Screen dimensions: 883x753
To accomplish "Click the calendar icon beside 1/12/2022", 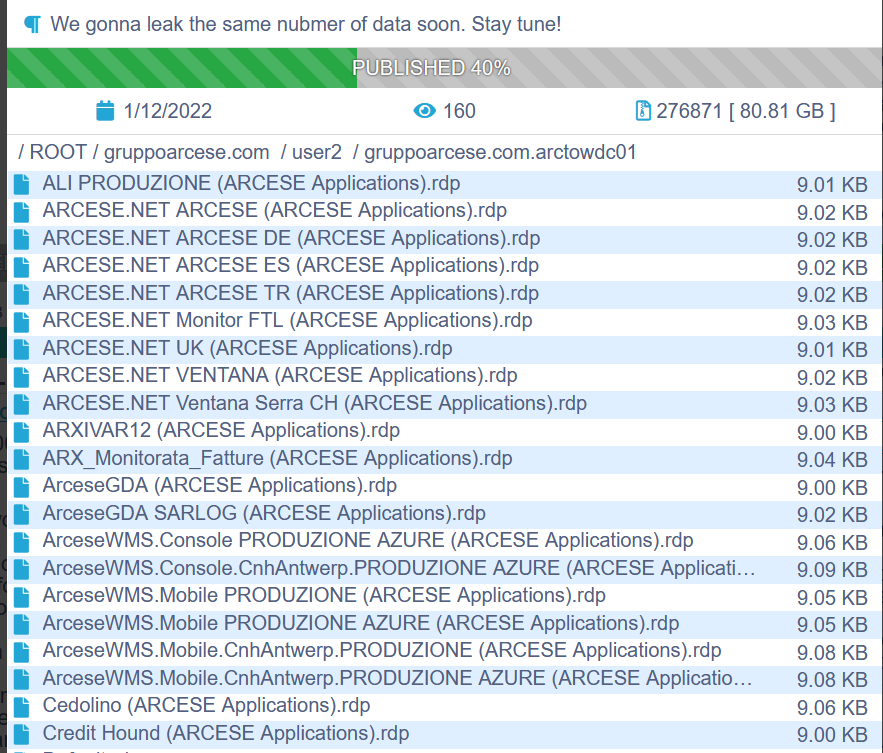I will click(105, 111).
